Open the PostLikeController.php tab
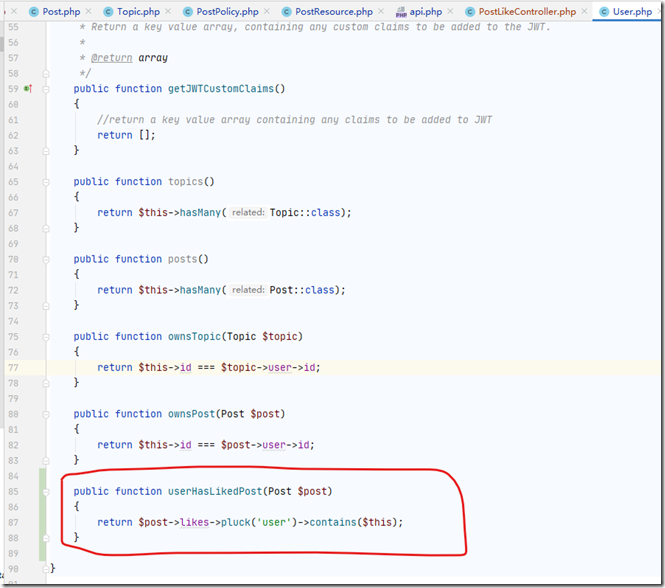The height and width of the screenshot is (588, 665). pos(527,12)
